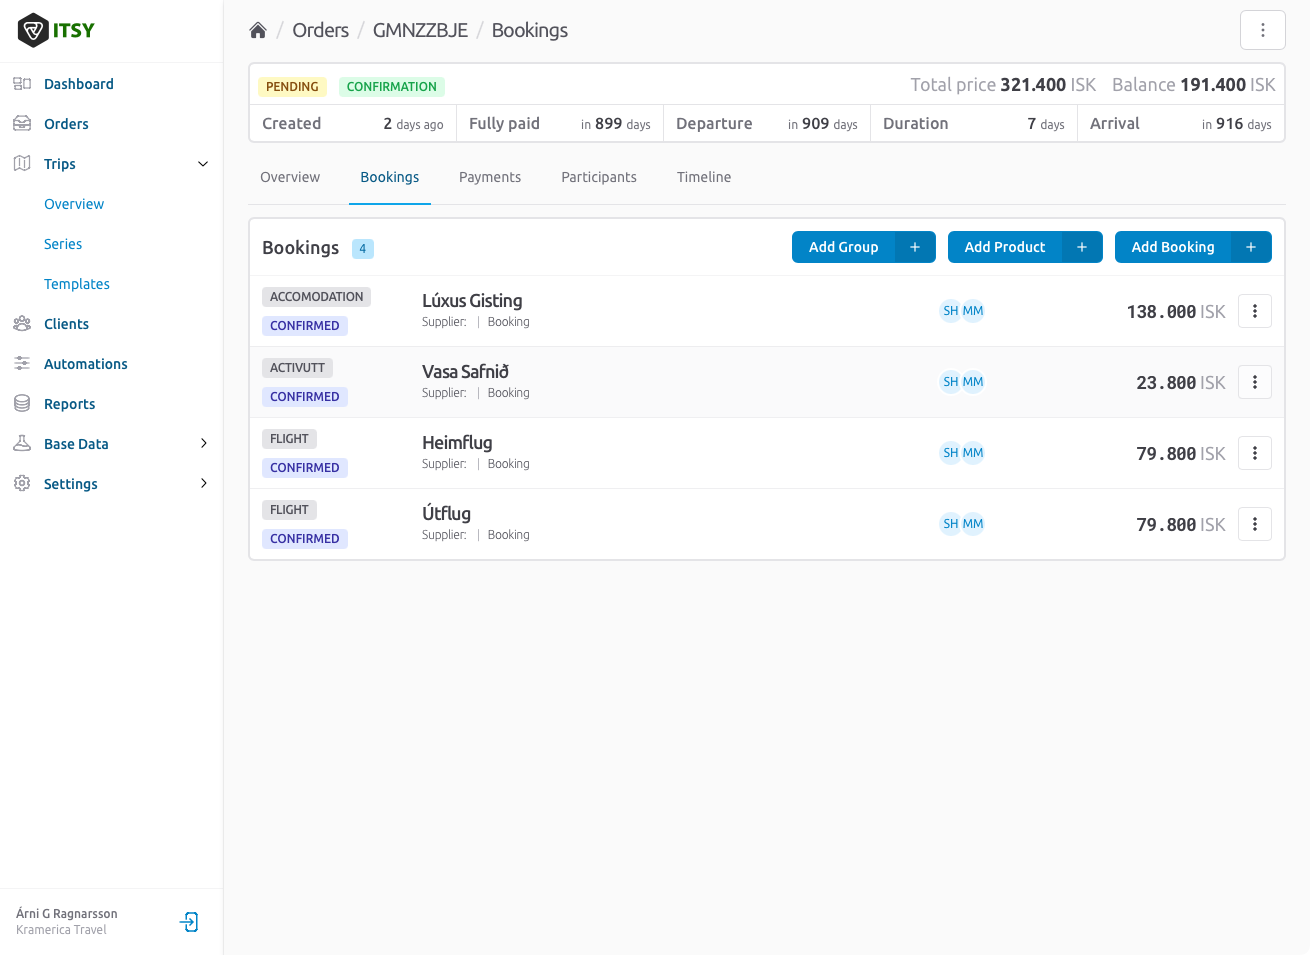Click user name Árni G Ragnarsson
This screenshot has height=955, width=1310.
click(x=67, y=914)
